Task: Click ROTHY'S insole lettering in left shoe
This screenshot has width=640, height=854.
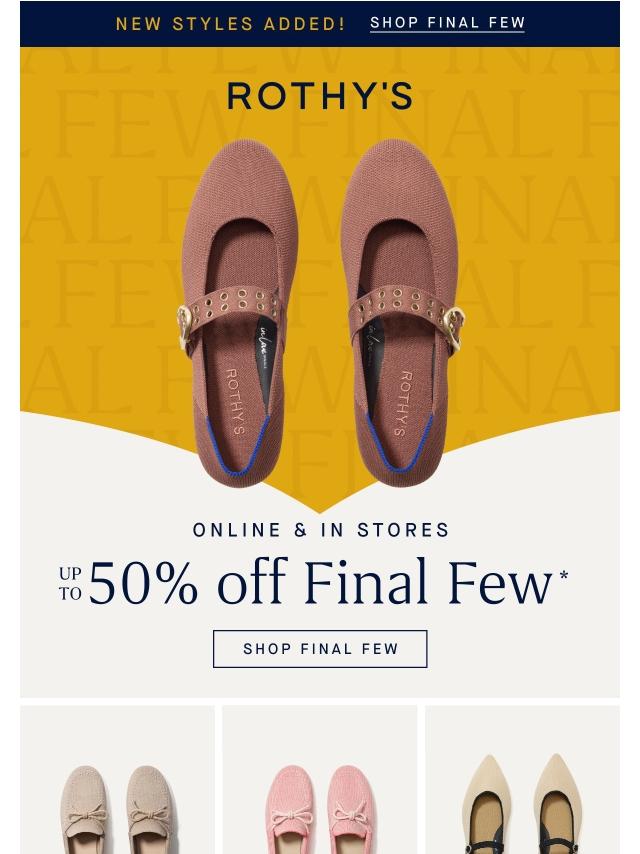Action: click(x=234, y=401)
